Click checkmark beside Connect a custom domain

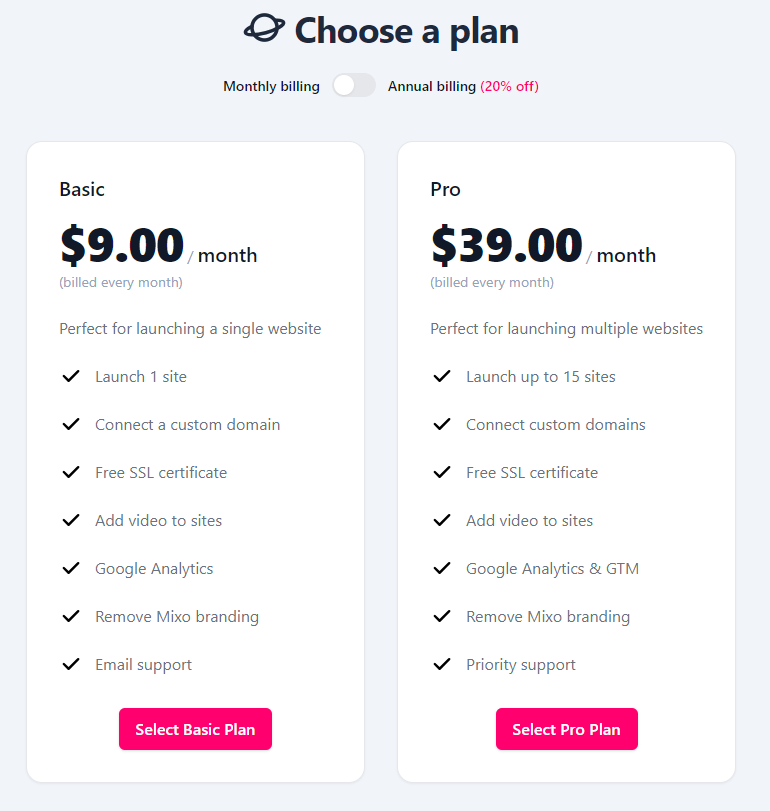pos(71,425)
